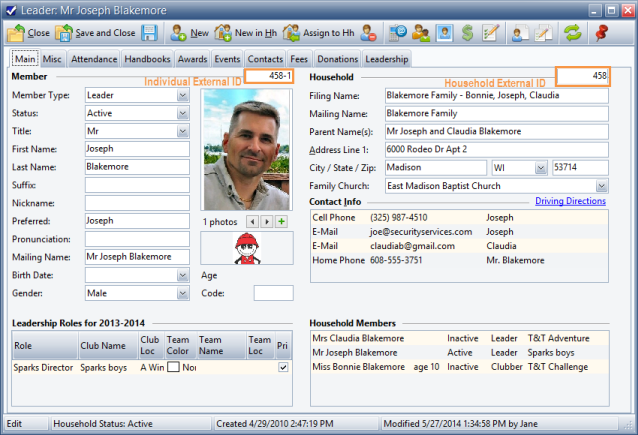The height and width of the screenshot is (435, 638).
Task: Click the red pushpin icon
Action: (x=602, y=33)
